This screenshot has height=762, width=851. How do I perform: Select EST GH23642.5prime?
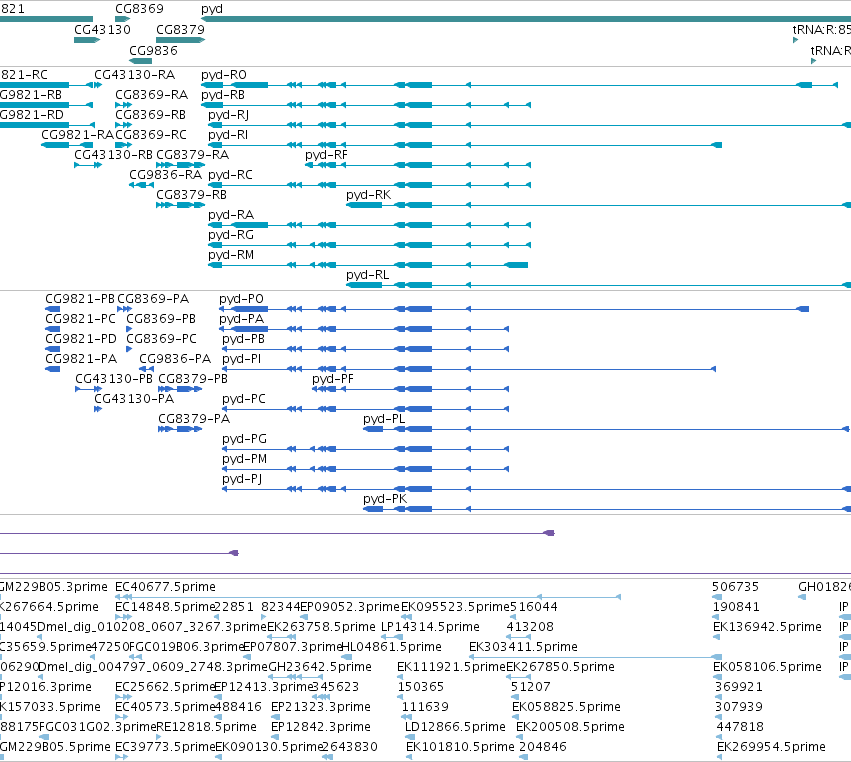[320, 667]
